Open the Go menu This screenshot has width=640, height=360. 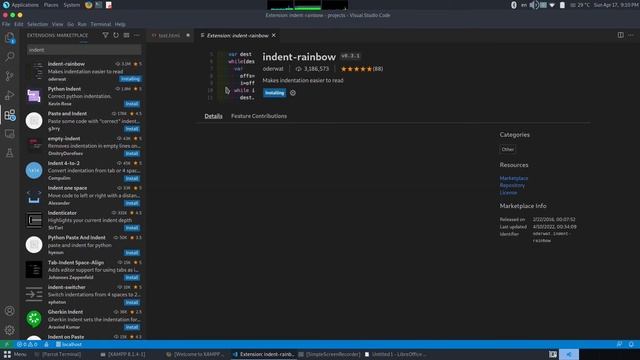pyautogui.click(x=71, y=24)
